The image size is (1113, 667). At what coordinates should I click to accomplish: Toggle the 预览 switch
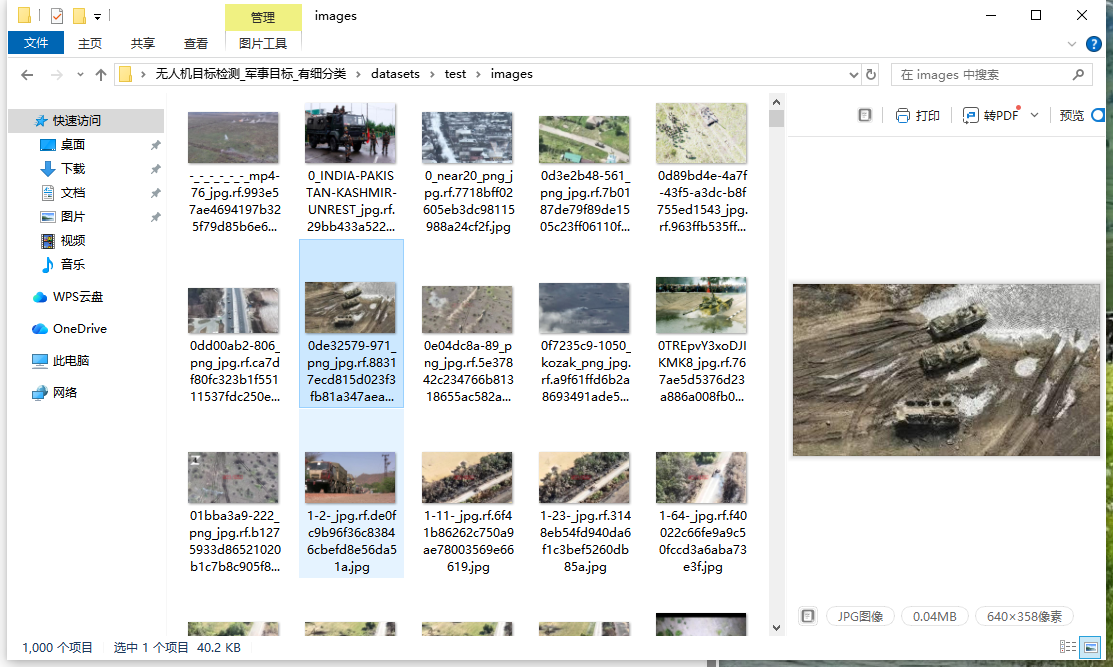tap(1098, 115)
